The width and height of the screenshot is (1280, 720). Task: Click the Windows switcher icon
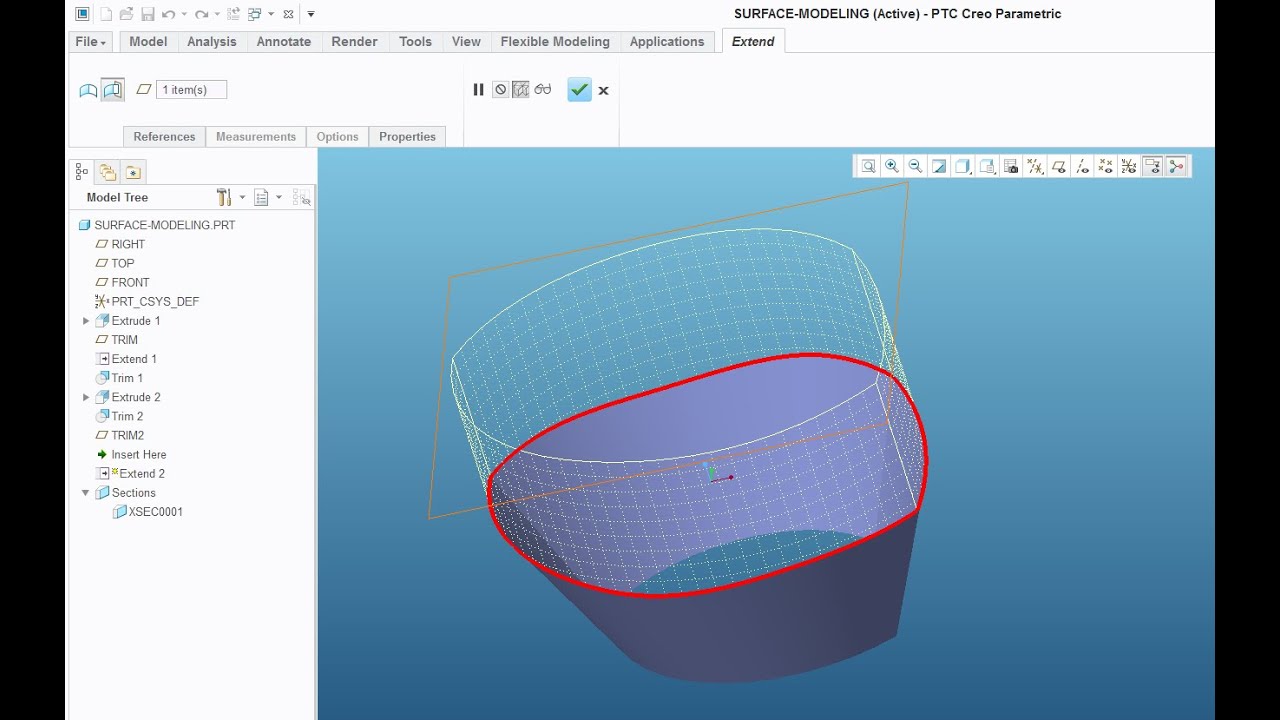[x=255, y=14]
